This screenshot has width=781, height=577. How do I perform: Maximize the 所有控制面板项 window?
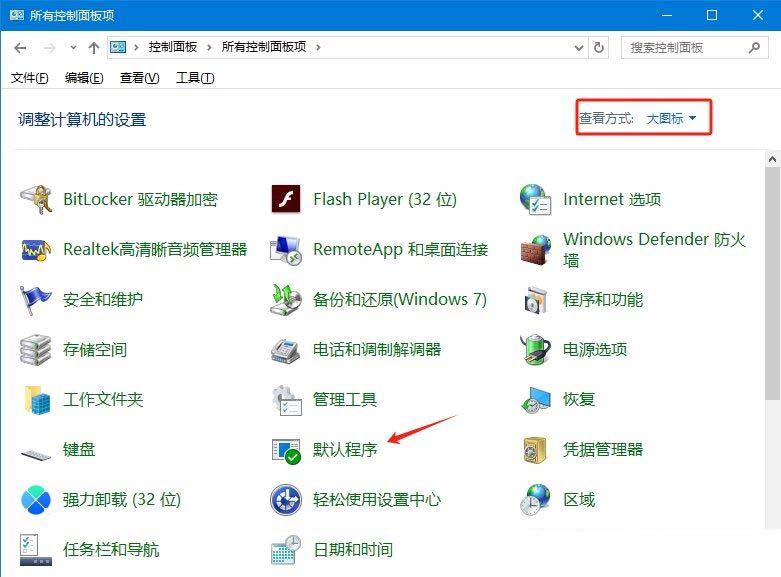(x=712, y=15)
